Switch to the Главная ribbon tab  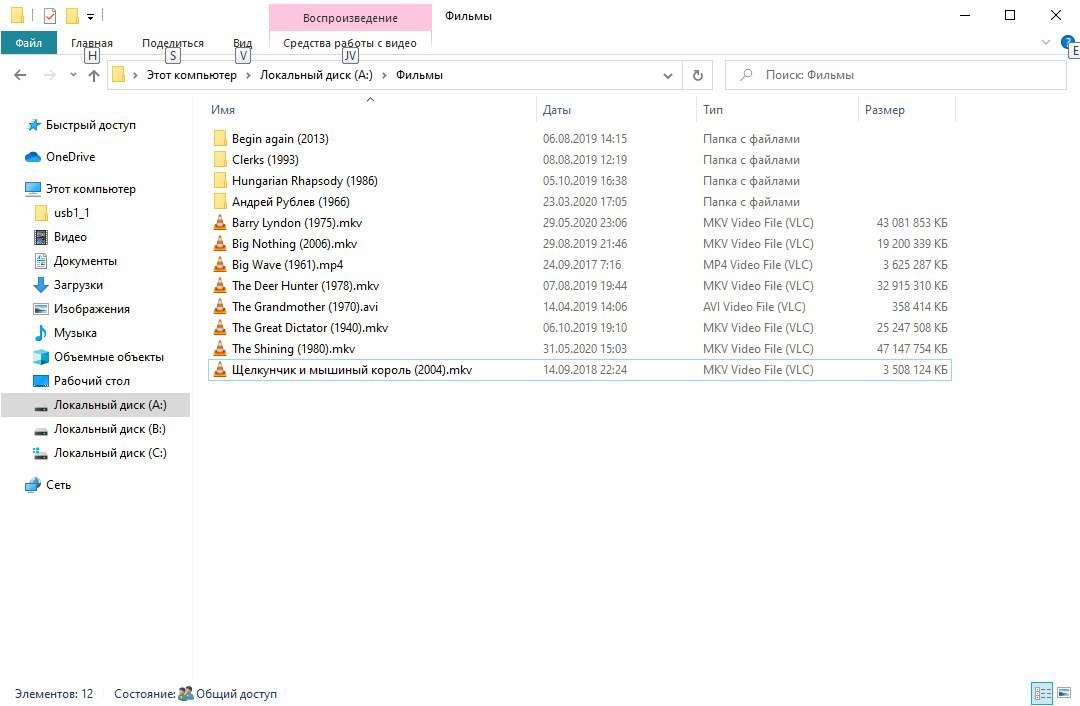[x=92, y=43]
